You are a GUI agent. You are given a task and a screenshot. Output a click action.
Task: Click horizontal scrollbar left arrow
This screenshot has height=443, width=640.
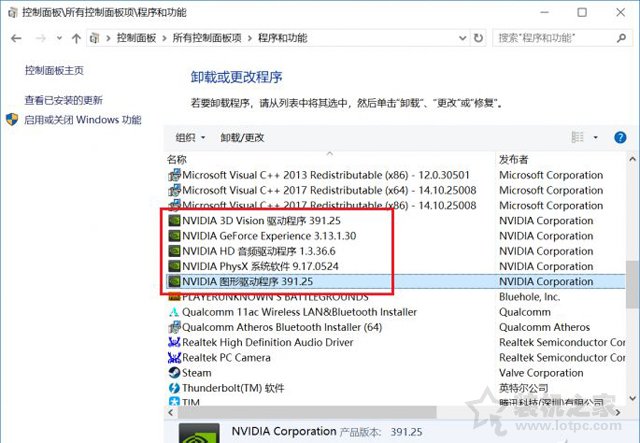tap(171, 412)
